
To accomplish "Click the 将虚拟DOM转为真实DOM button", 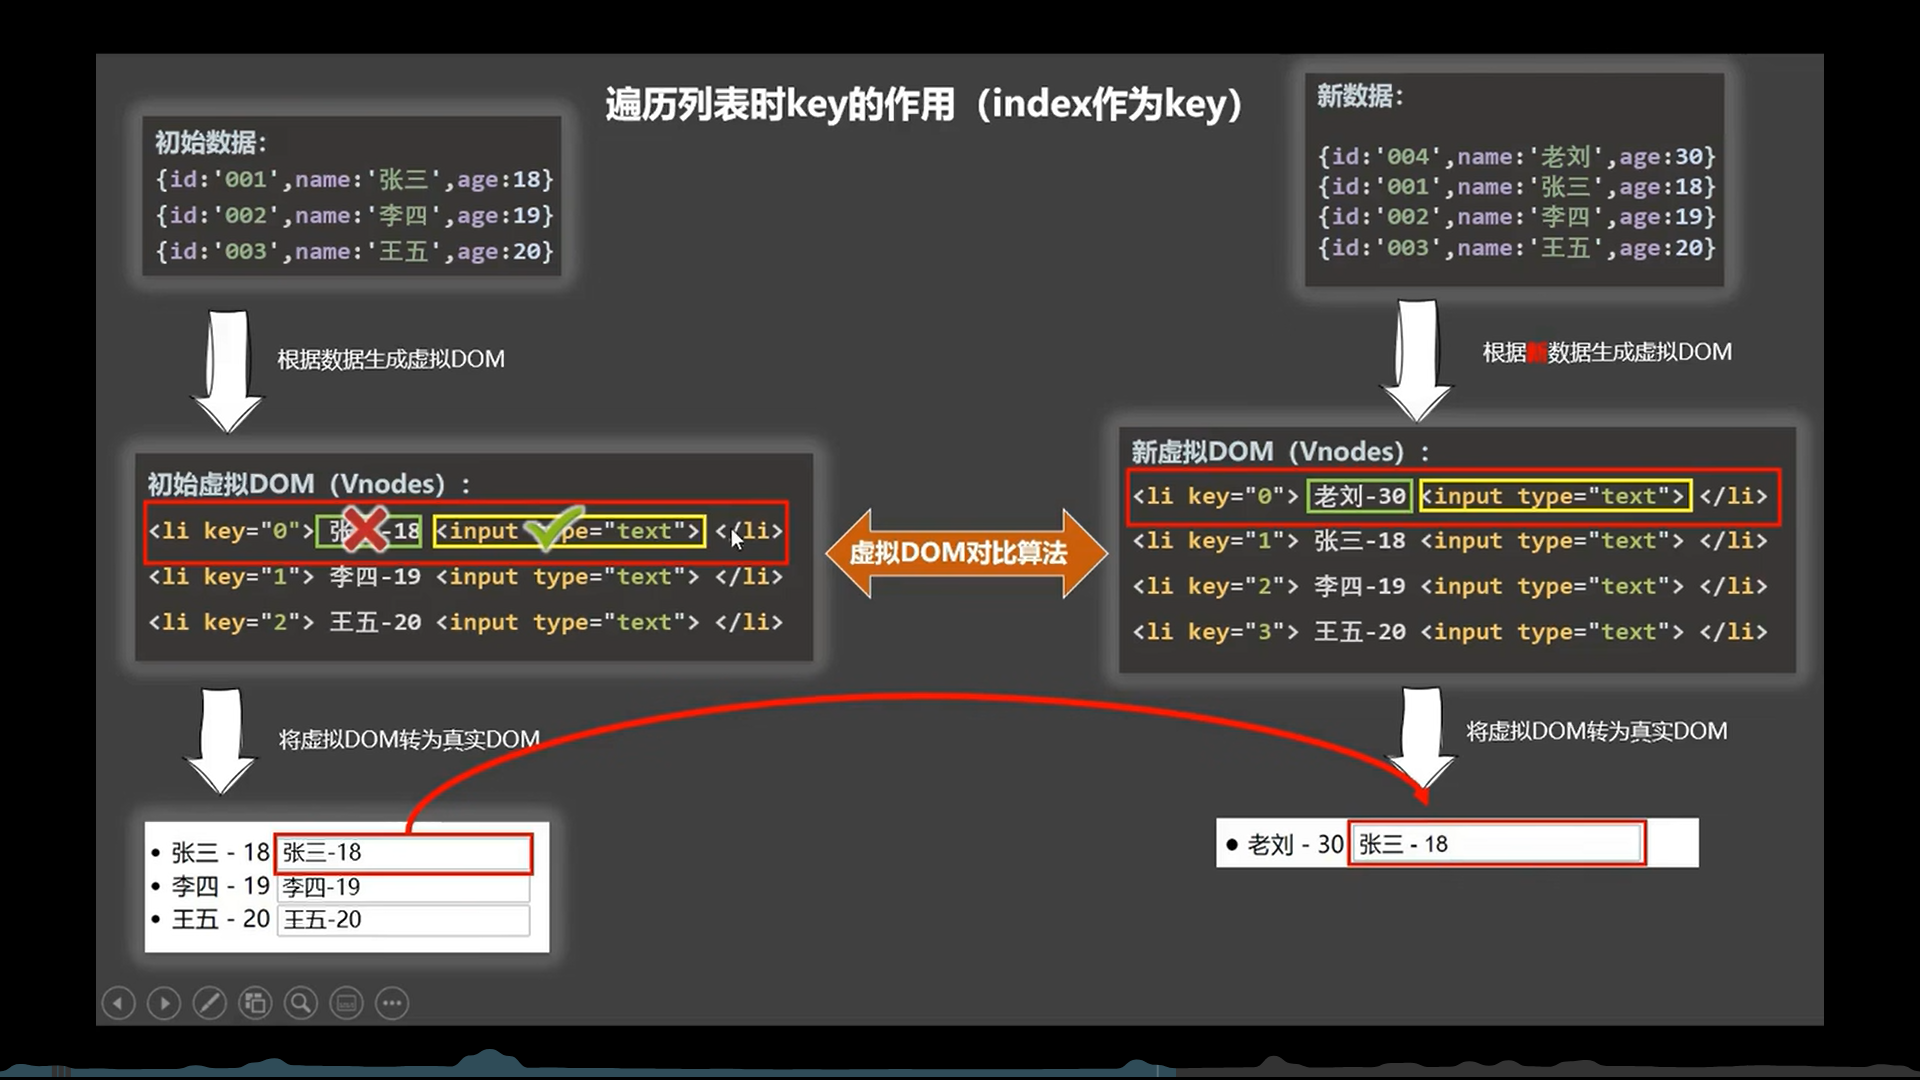I will pyautogui.click(x=409, y=738).
